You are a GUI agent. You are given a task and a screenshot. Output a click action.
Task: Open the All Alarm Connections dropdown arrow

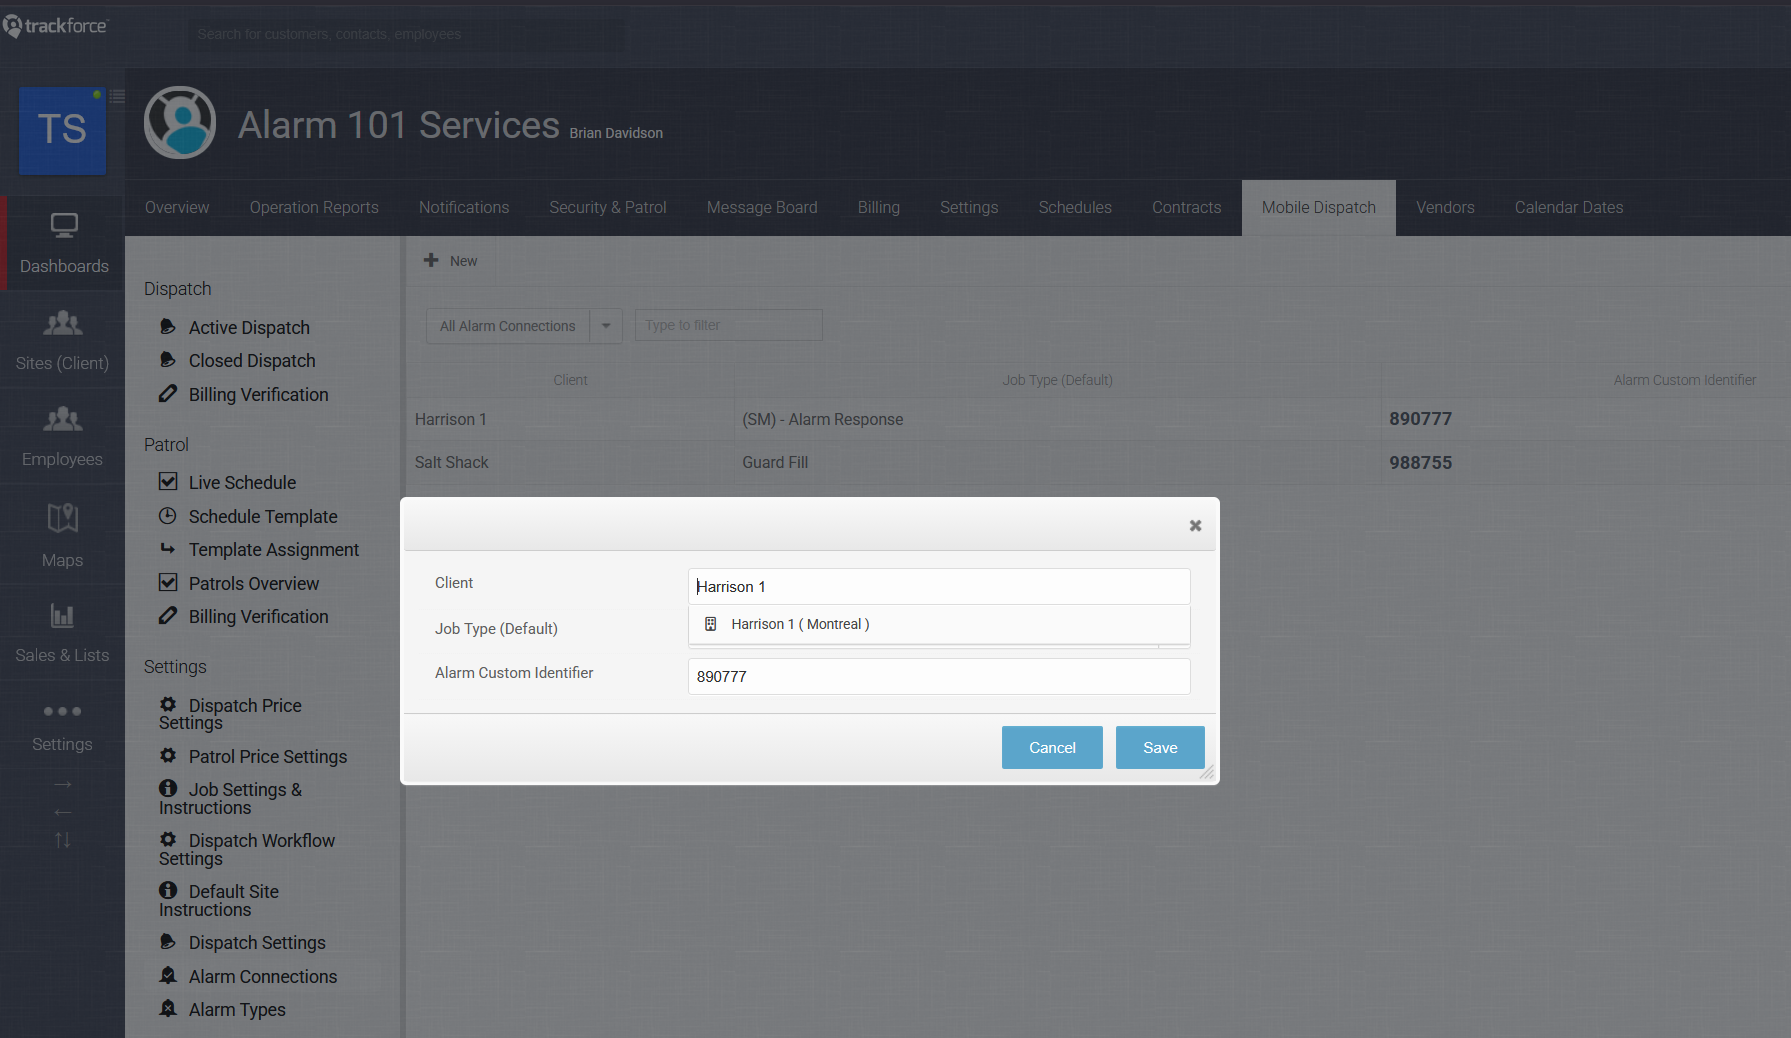[606, 326]
